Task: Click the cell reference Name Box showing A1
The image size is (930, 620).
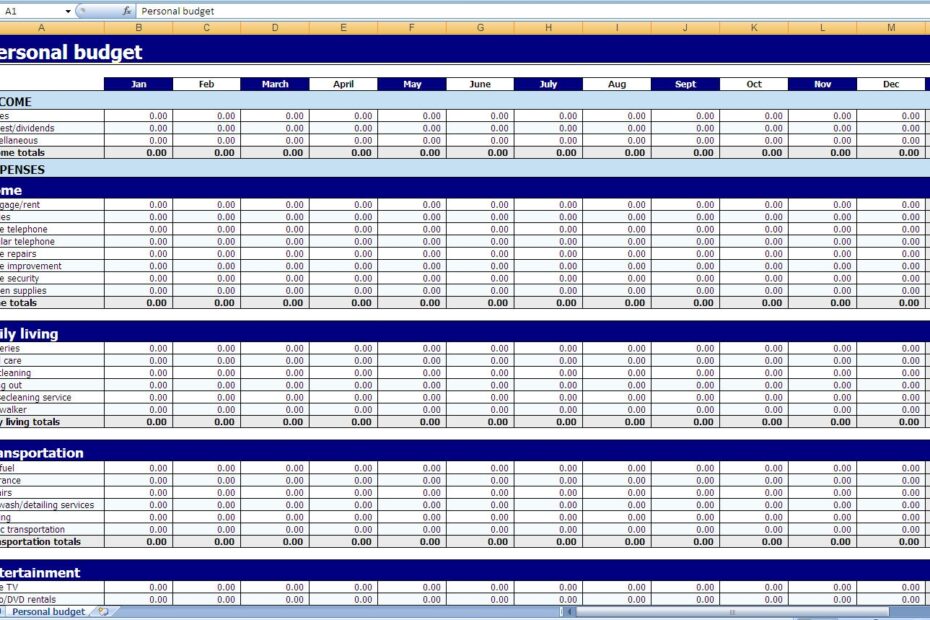Action: tap(20, 11)
